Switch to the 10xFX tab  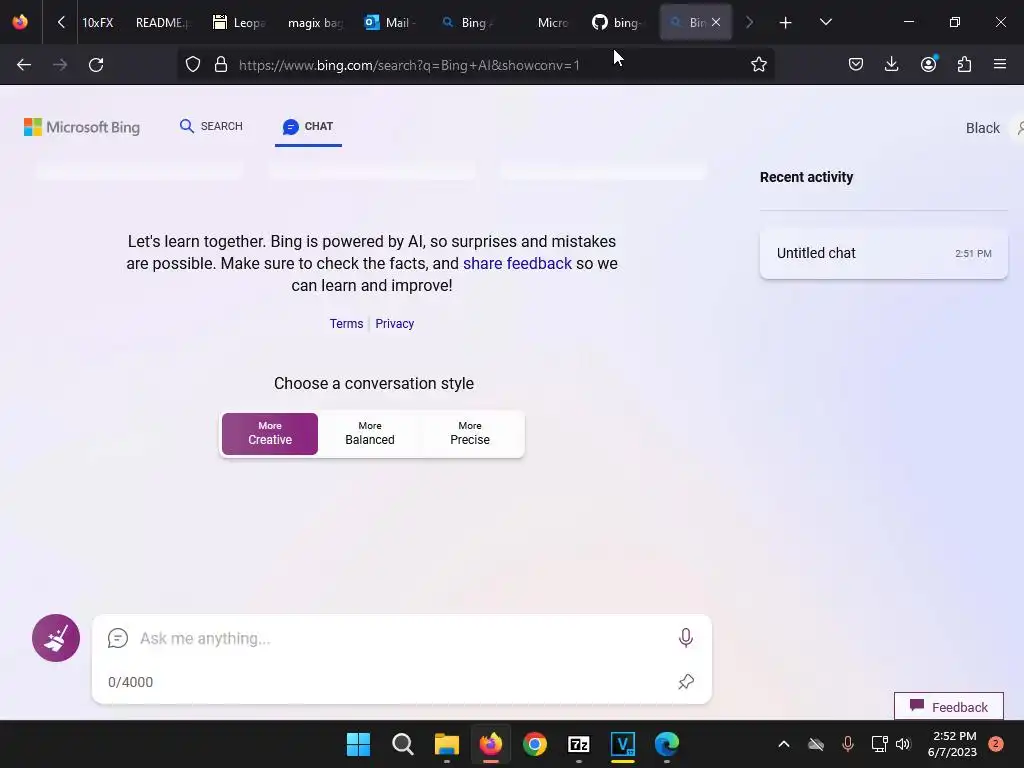tap(97, 23)
